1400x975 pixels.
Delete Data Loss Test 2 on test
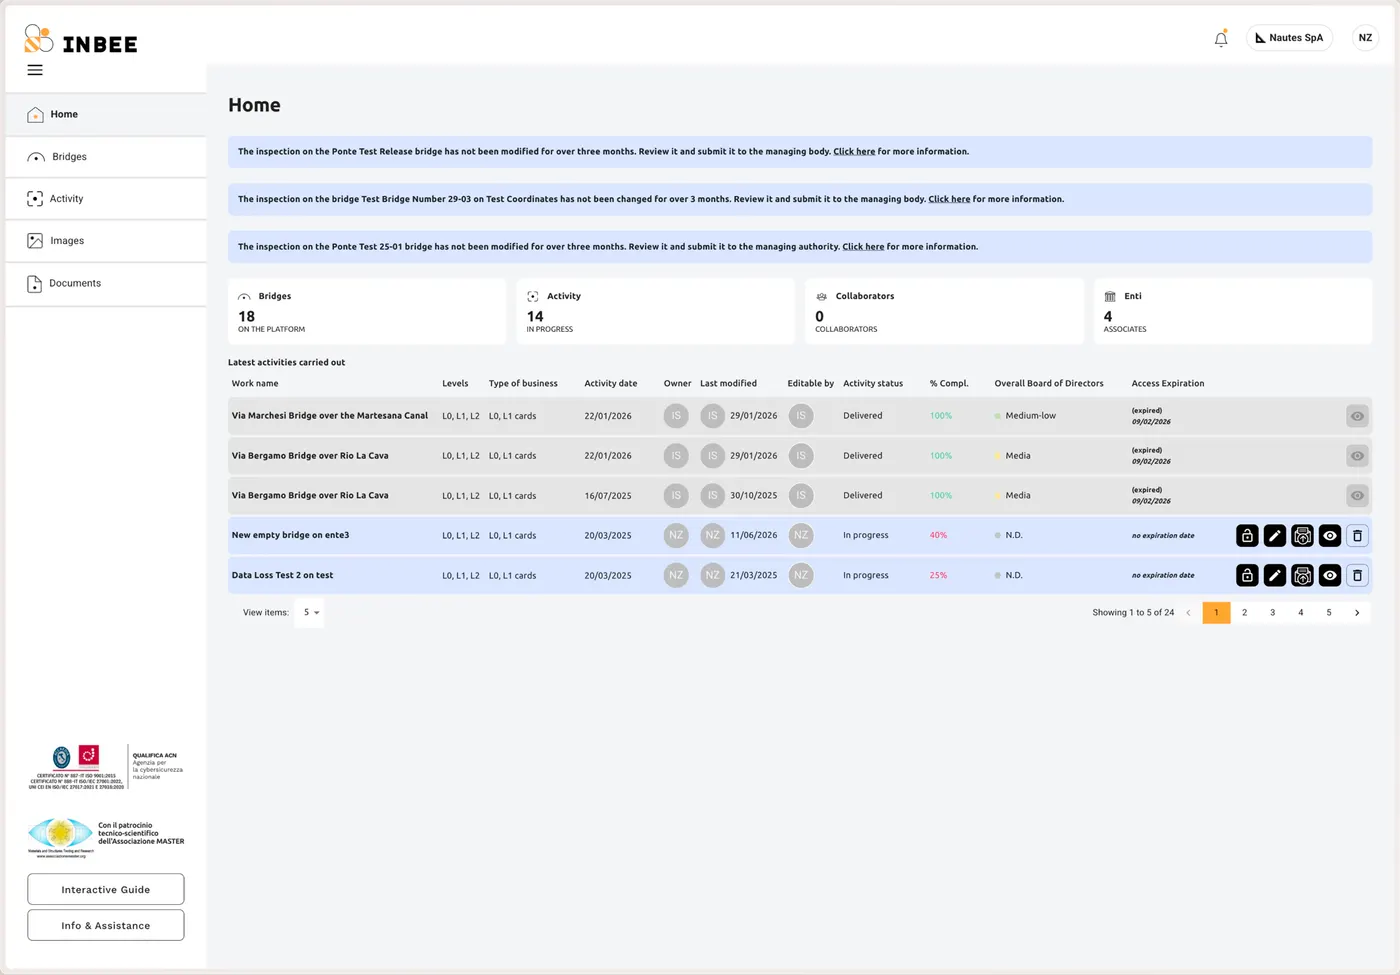point(1357,576)
